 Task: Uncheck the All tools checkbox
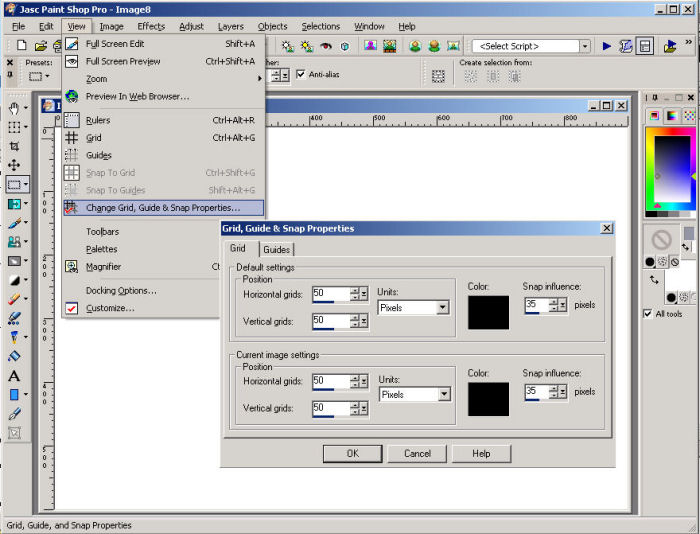pos(648,313)
